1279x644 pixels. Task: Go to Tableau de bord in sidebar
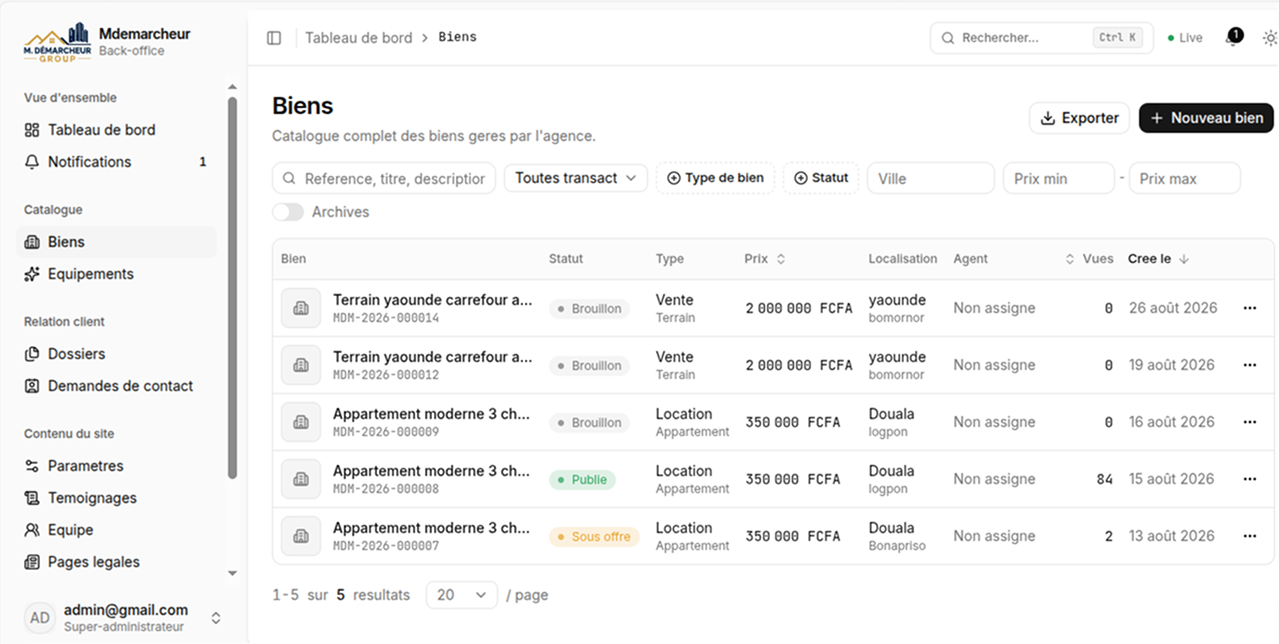[x=116, y=130]
